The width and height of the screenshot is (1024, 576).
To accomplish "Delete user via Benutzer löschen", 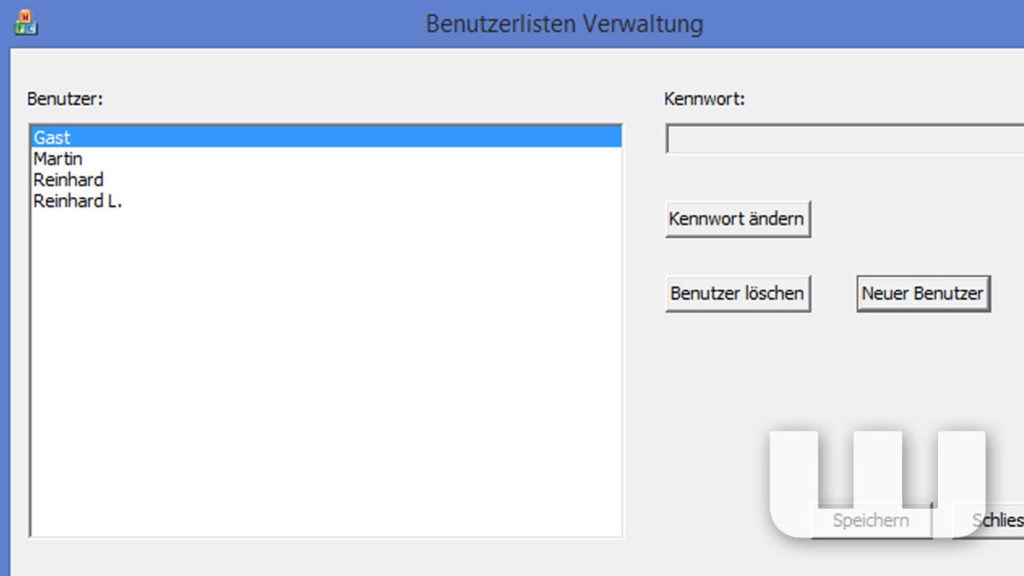I will point(738,294).
